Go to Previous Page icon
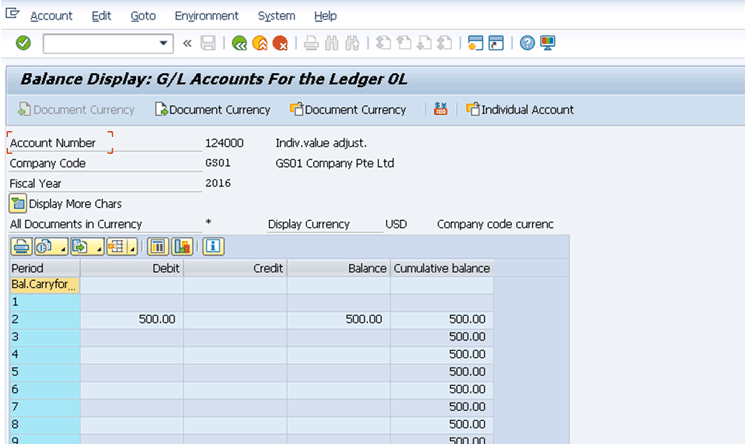This screenshot has height=444, width=745. coord(404,43)
